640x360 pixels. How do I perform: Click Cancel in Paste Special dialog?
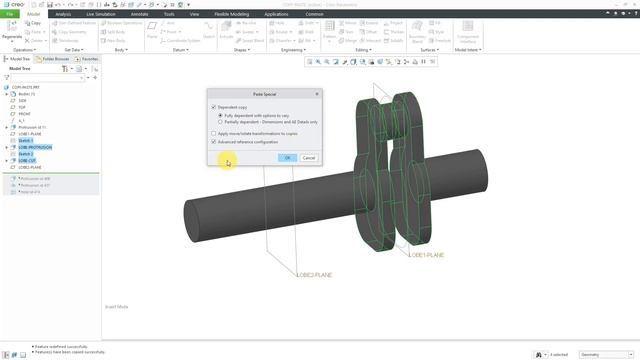pos(309,158)
